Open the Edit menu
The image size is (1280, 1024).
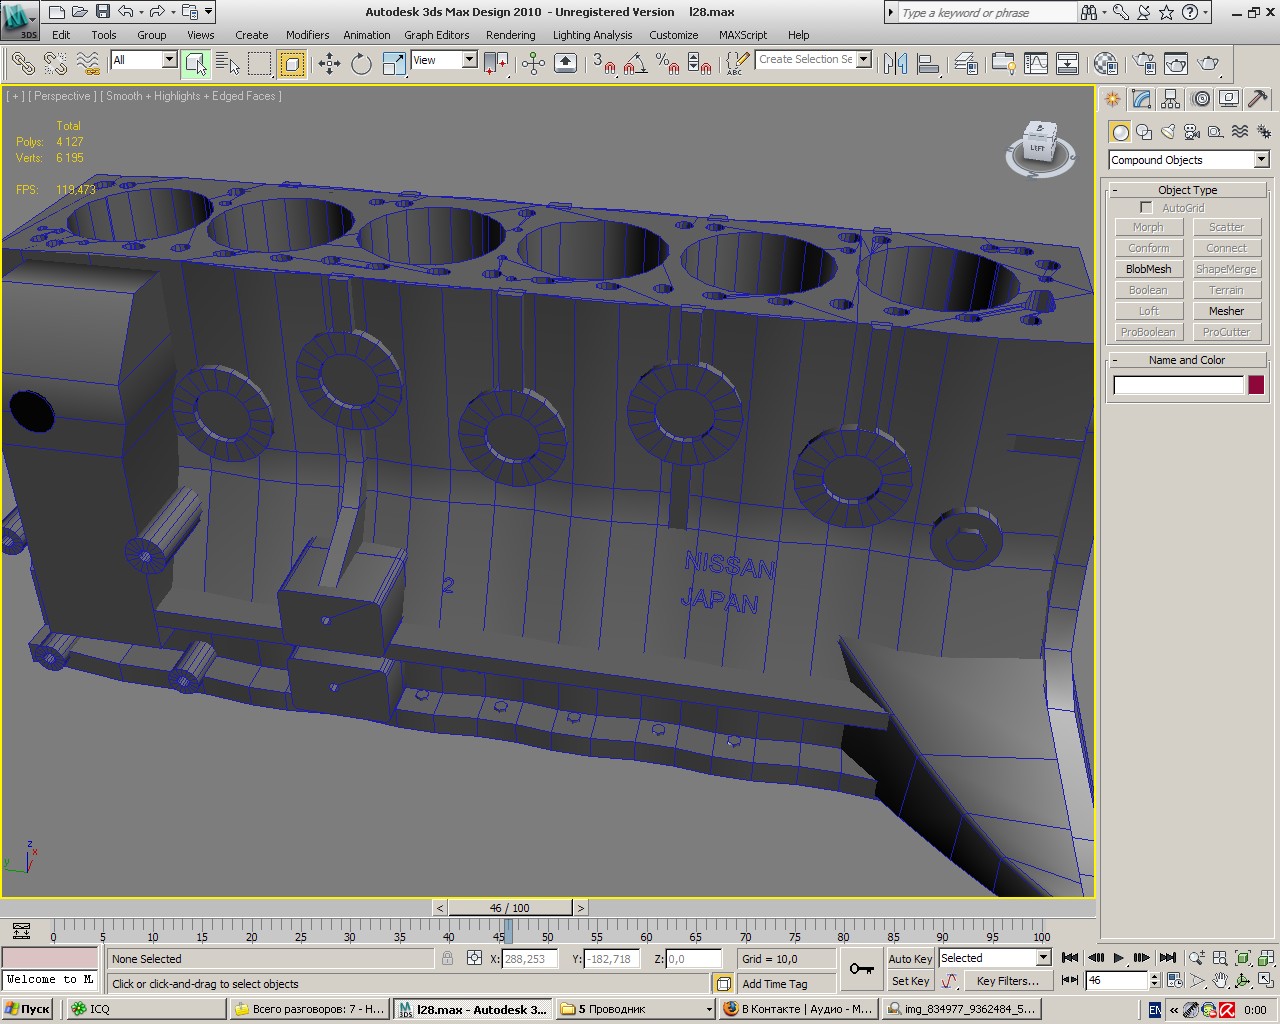coord(61,35)
